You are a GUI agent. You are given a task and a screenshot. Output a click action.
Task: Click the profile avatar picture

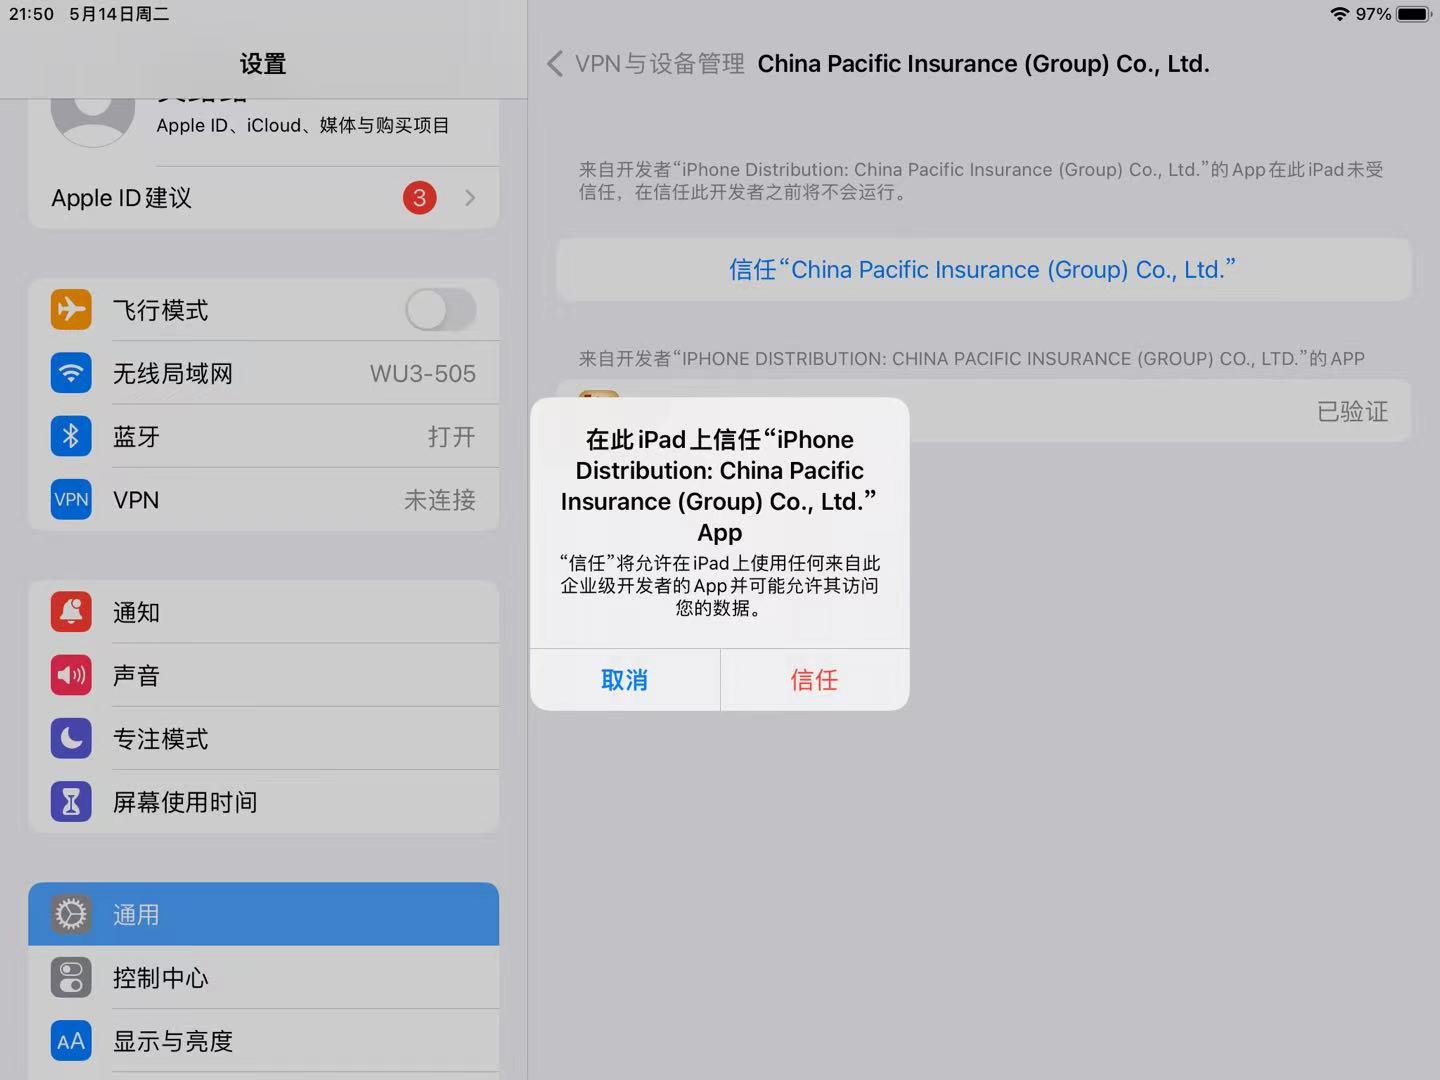click(x=93, y=122)
